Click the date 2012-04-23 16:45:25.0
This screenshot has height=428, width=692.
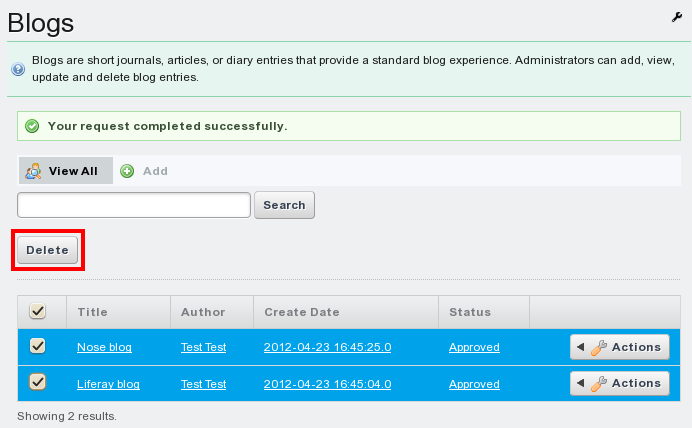tap(327, 347)
